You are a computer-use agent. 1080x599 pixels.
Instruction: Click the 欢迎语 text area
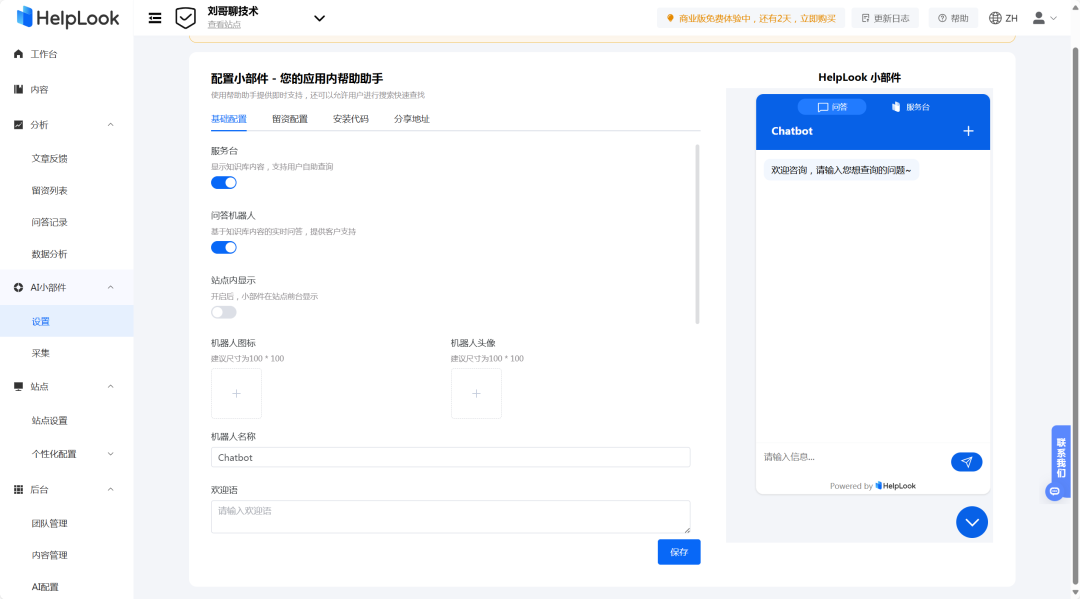(450, 516)
